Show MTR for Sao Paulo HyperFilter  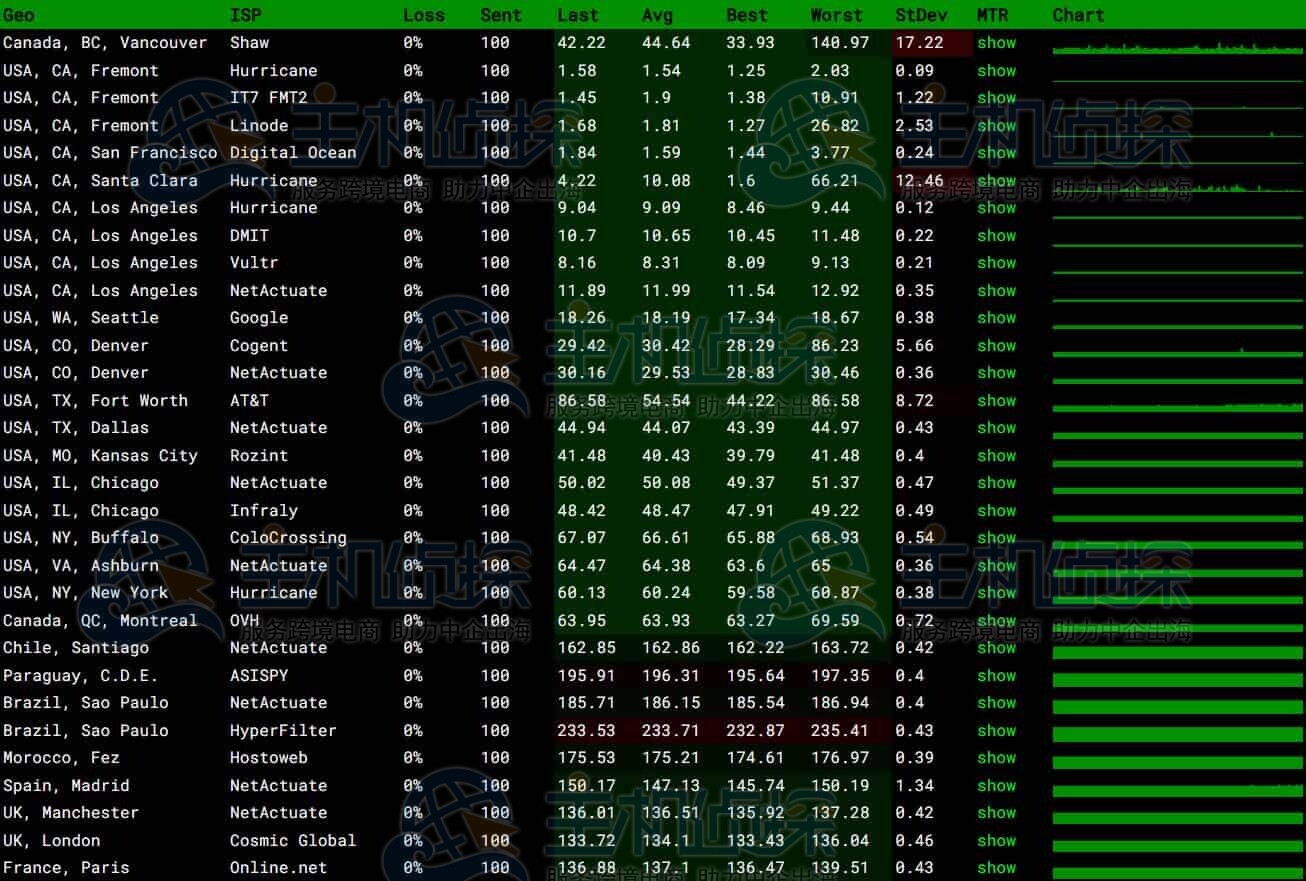pos(996,731)
